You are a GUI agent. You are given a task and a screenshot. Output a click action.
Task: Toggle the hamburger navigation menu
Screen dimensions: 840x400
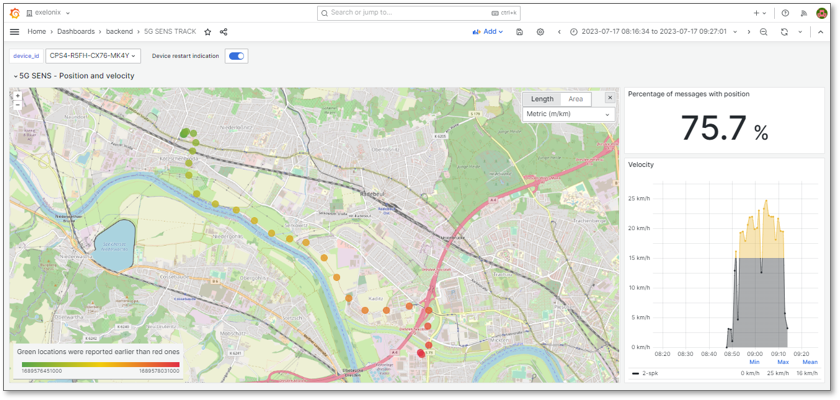coord(14,32)
